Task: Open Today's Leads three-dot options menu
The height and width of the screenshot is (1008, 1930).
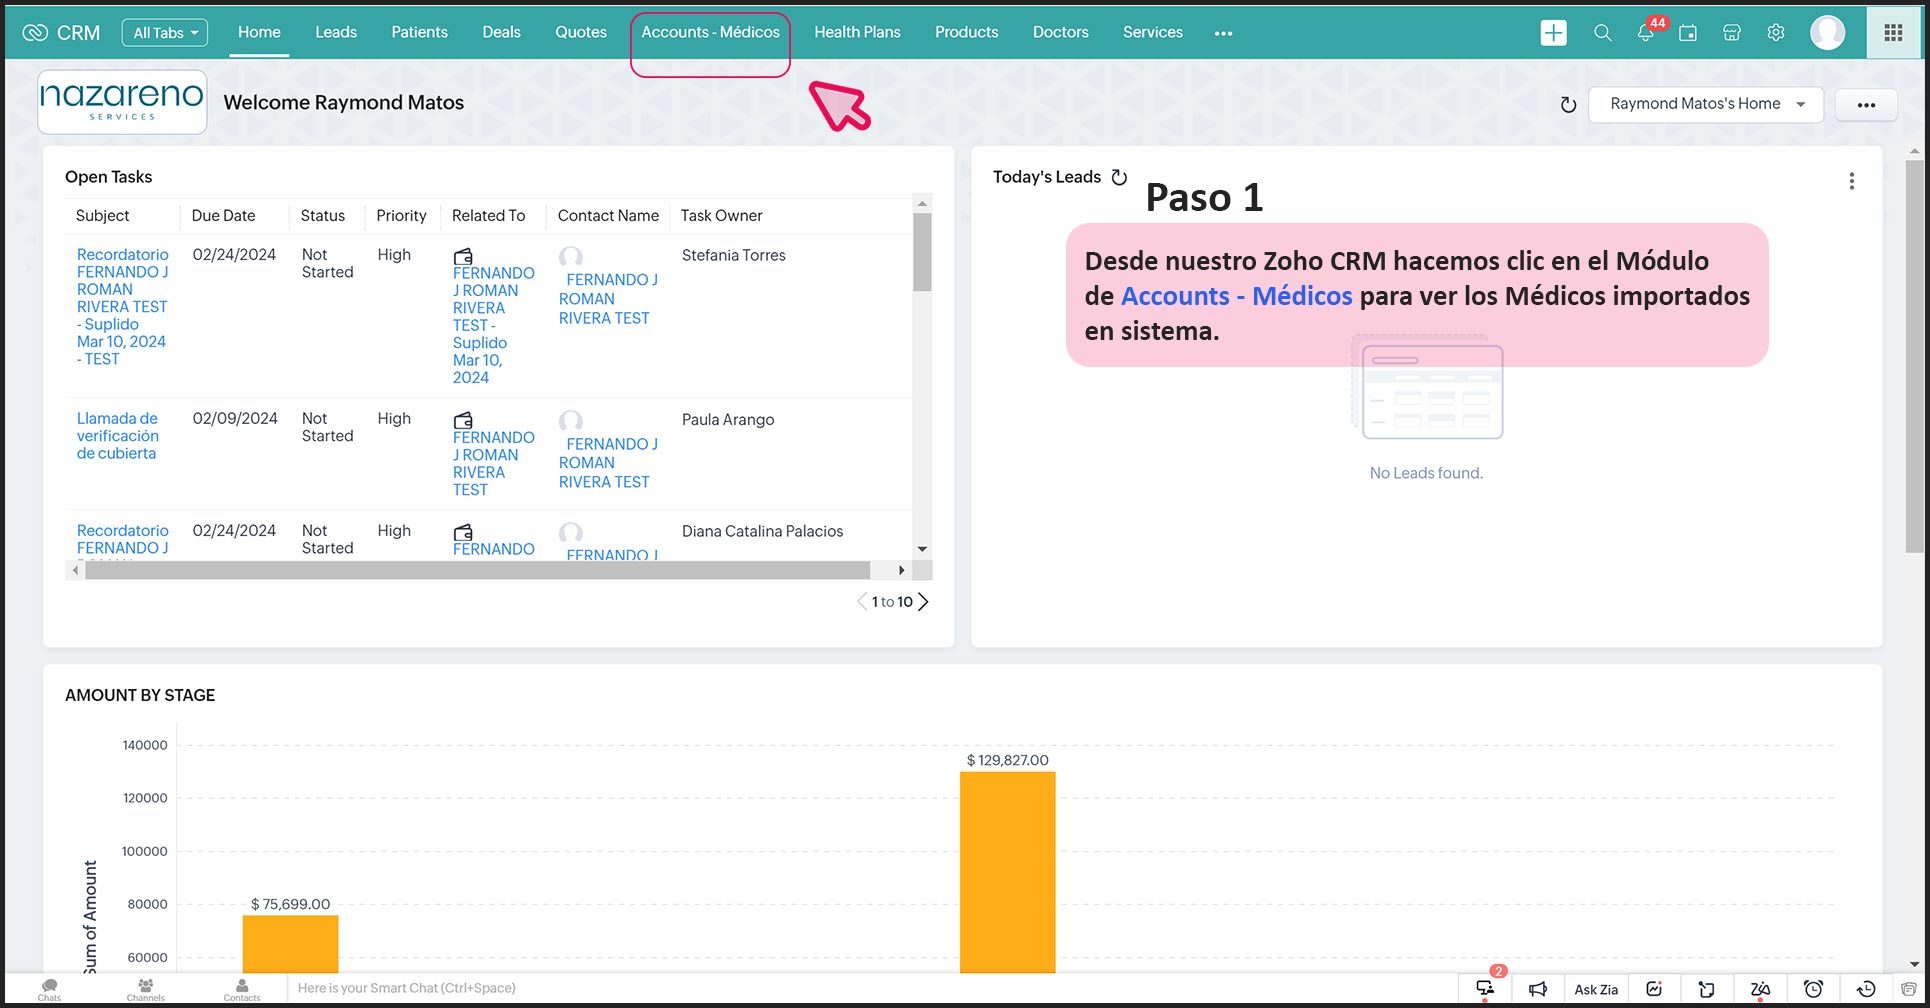Action: tap(1851, 181)
